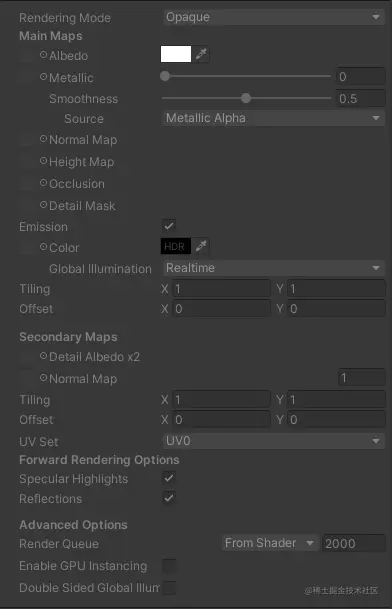Open the Occlusion texture picker icon
Screen dimensions: 392x609
[x=44, y=183]
